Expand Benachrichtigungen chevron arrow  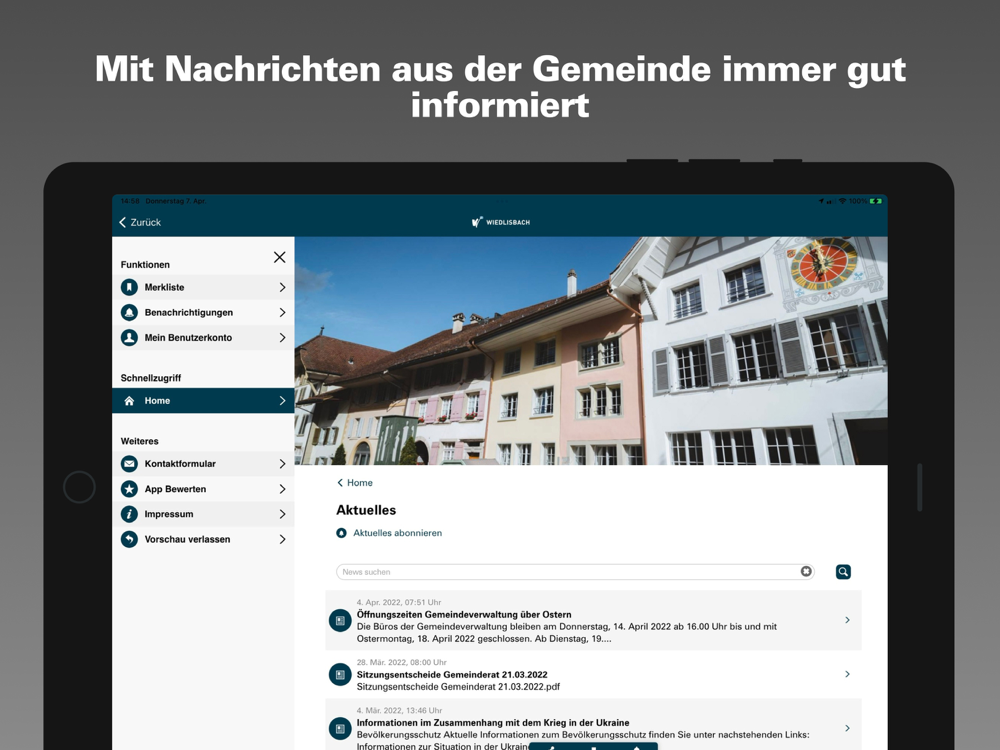click(x=283, y=312)
